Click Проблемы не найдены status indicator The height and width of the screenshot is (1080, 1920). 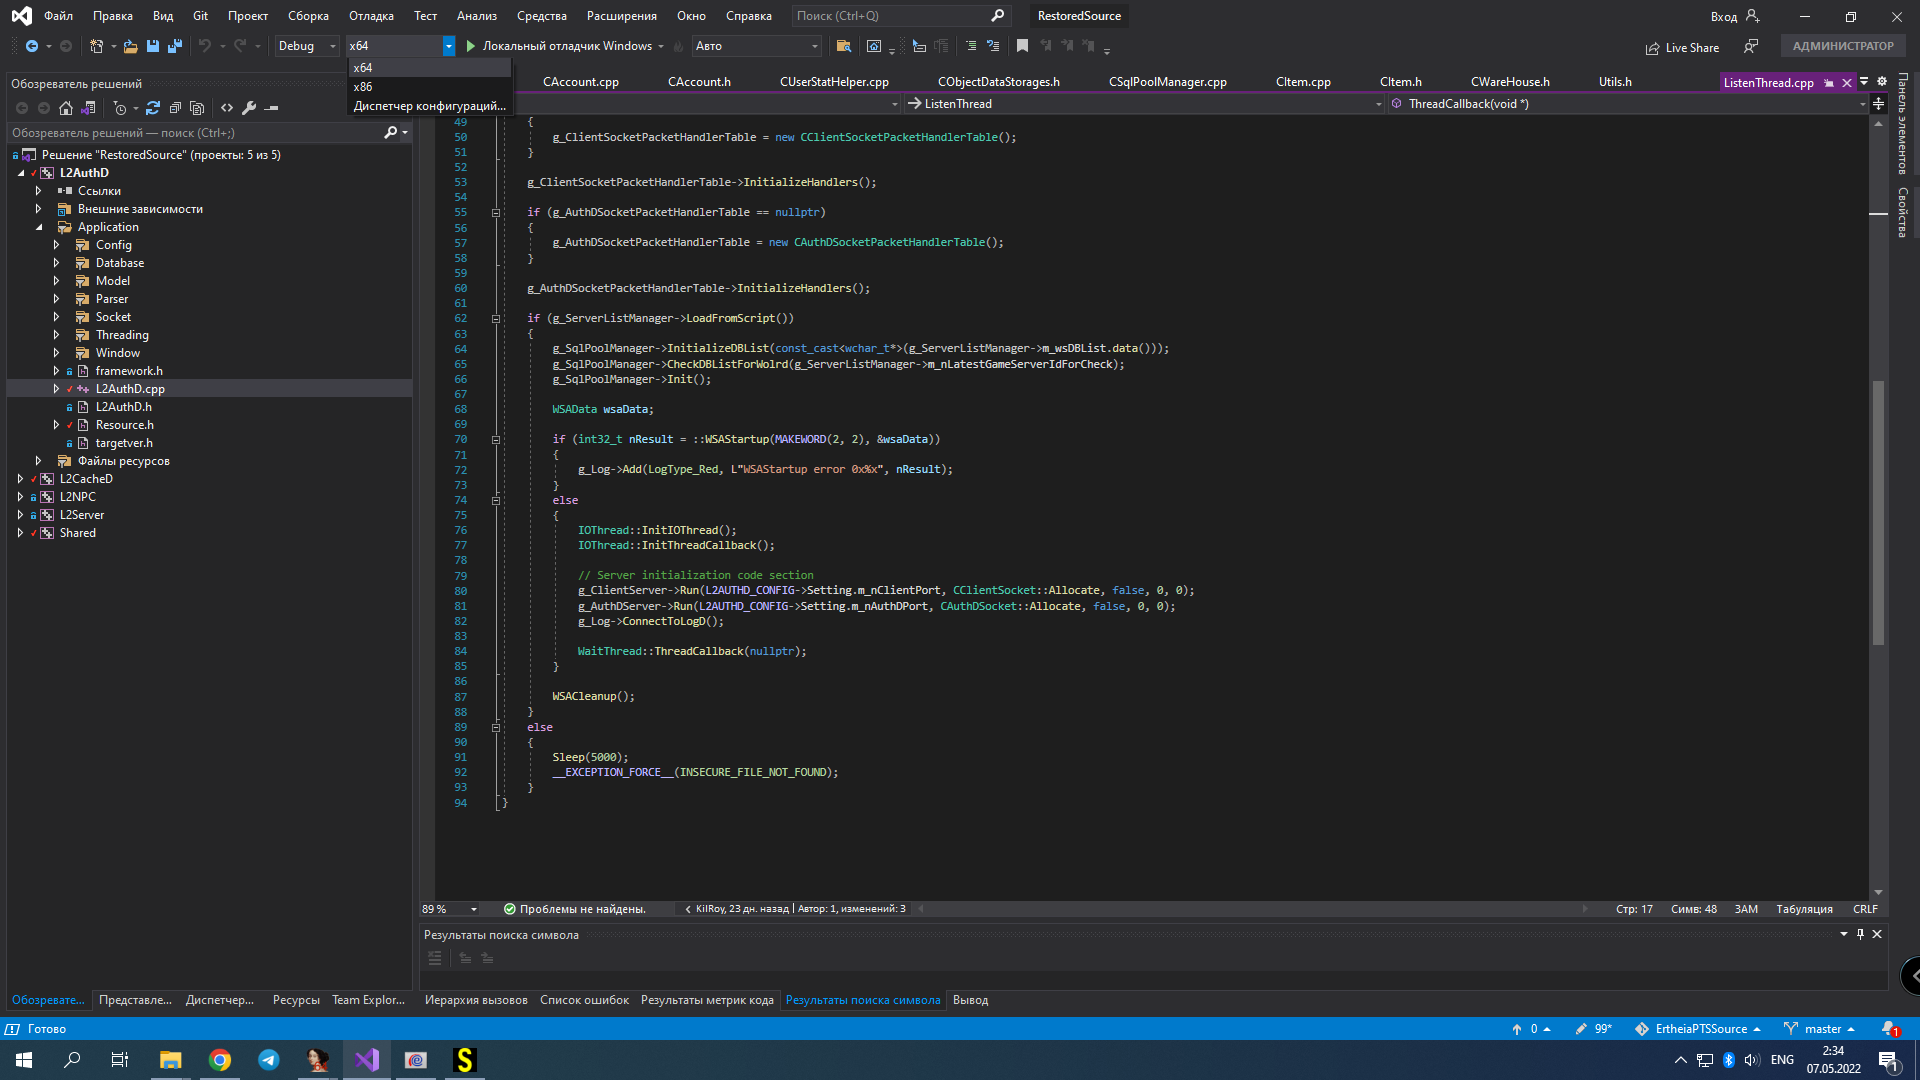(575, 909)
